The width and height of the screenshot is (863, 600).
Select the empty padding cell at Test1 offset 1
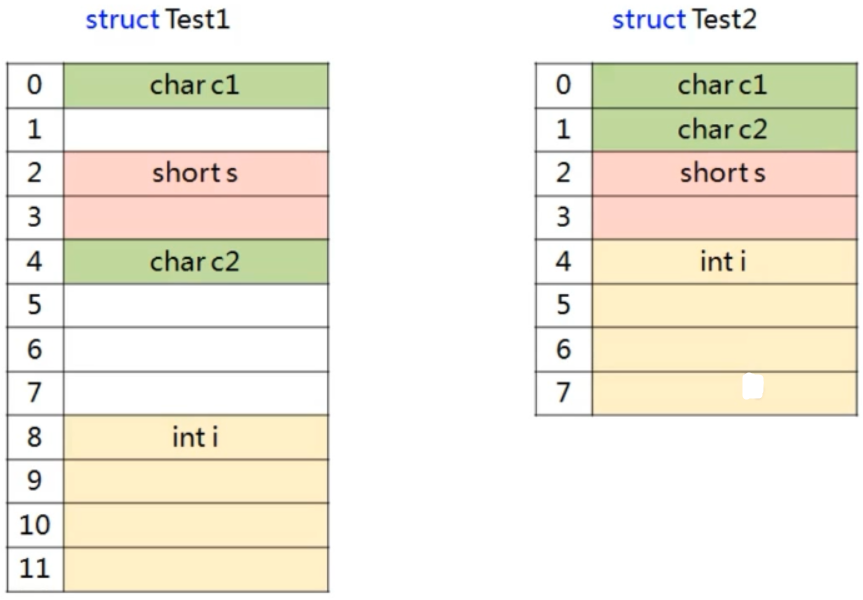coord(195,129)
